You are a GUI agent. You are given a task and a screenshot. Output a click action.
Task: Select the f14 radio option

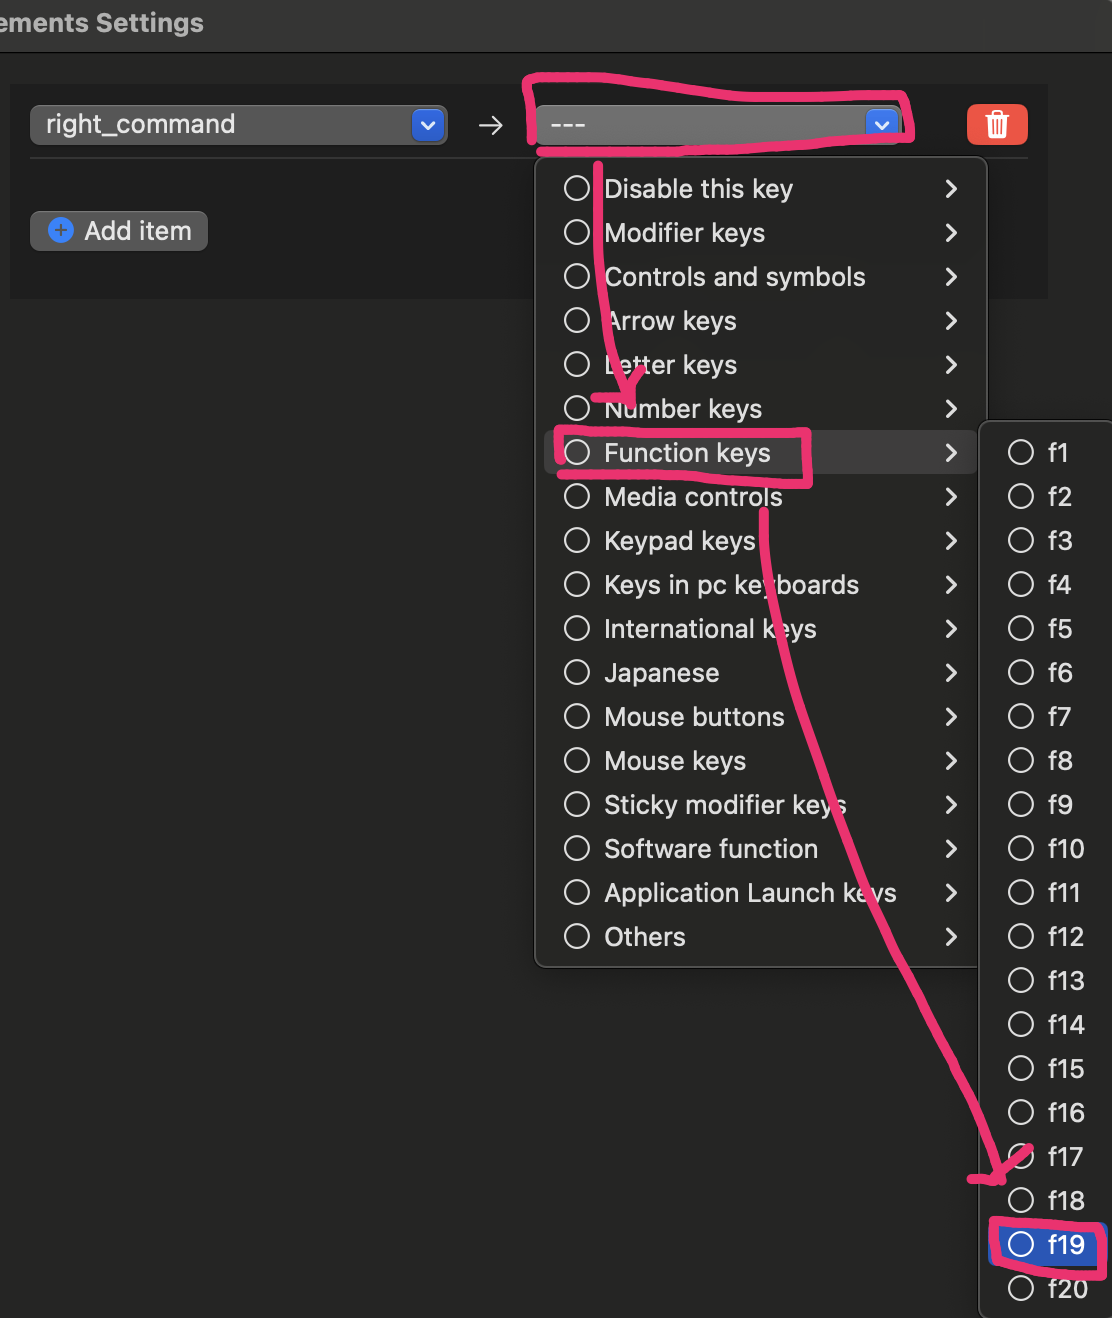[1021, 1025]
